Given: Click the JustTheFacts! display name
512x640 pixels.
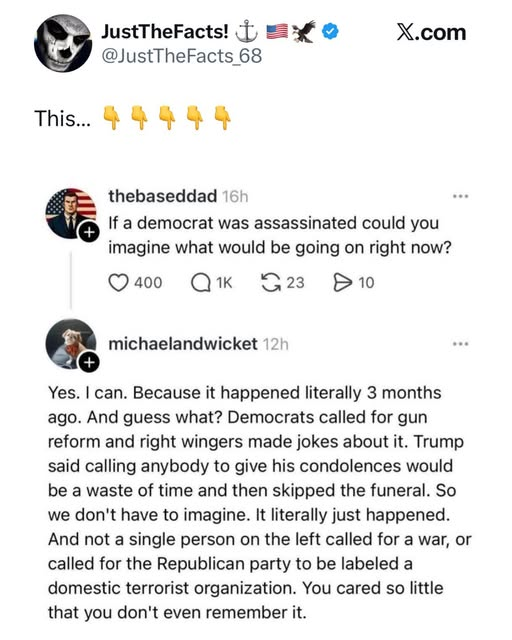Looking at the screenshot, I should click(x=165, y=32).
